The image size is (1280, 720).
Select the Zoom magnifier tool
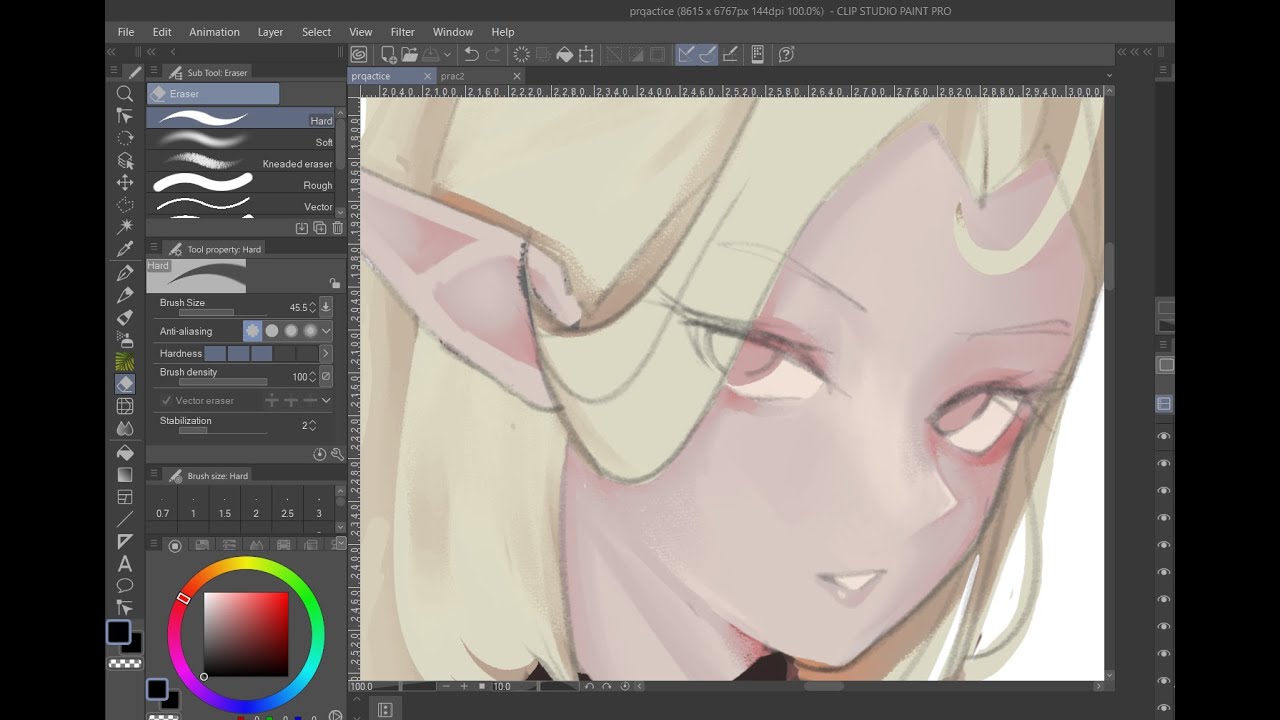tap(125, 94)
